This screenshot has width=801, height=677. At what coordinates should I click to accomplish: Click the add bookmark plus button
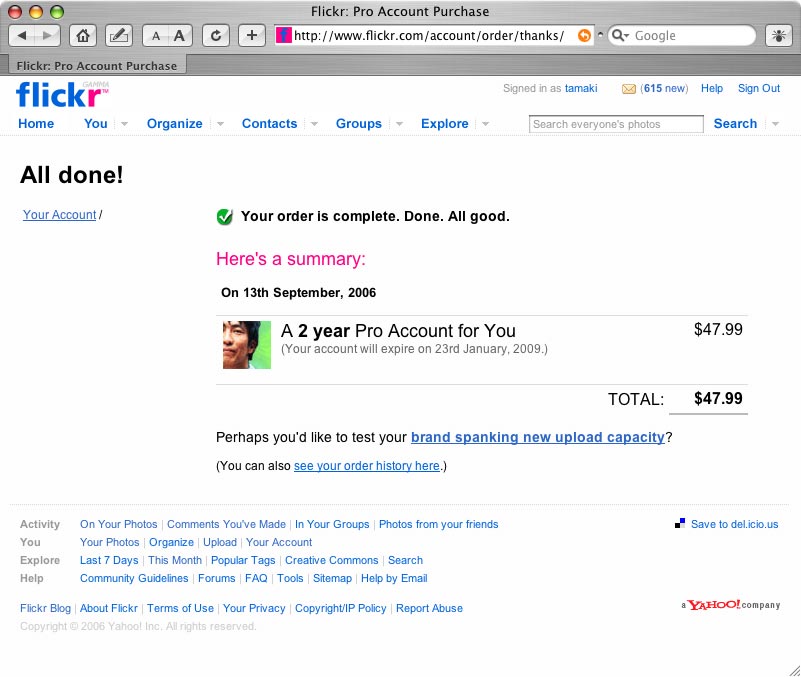252,35
